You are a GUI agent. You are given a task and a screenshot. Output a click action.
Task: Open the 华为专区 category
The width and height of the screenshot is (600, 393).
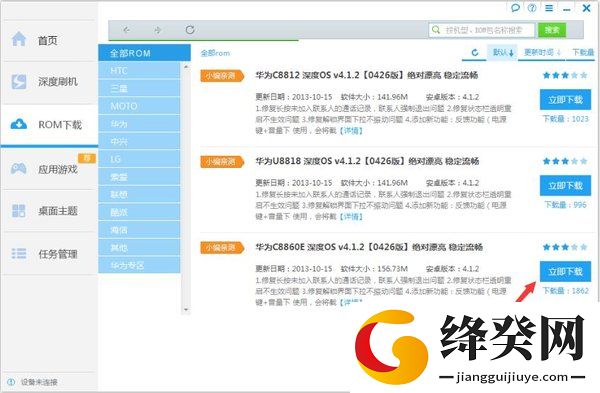(139, 265)
